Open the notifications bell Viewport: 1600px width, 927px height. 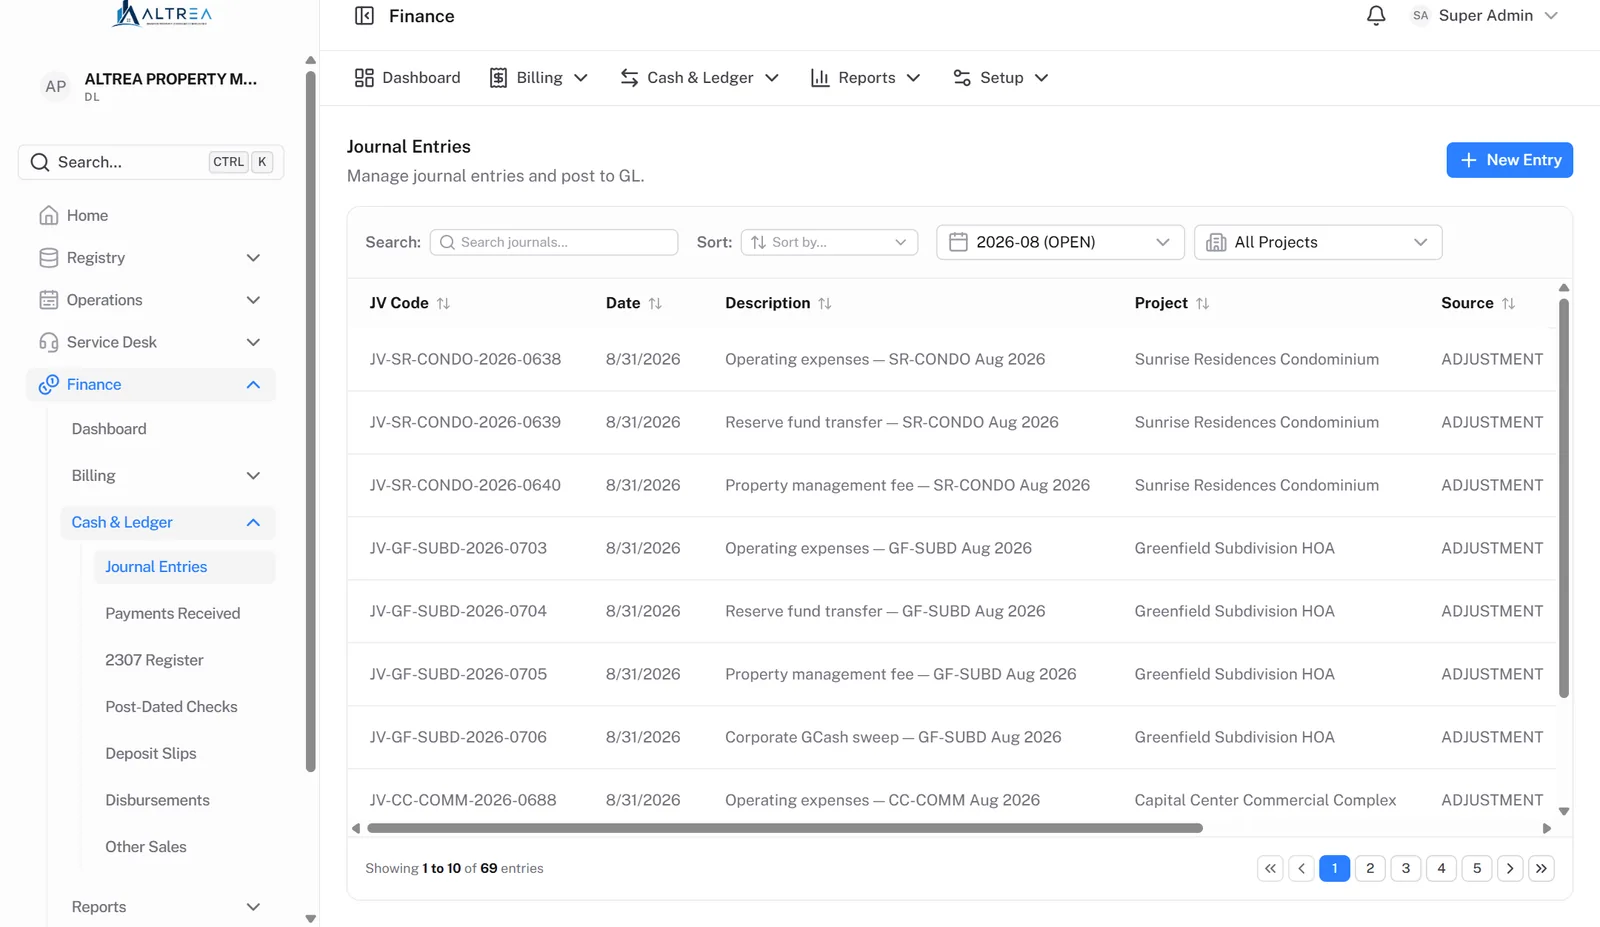coord(1376,16)
